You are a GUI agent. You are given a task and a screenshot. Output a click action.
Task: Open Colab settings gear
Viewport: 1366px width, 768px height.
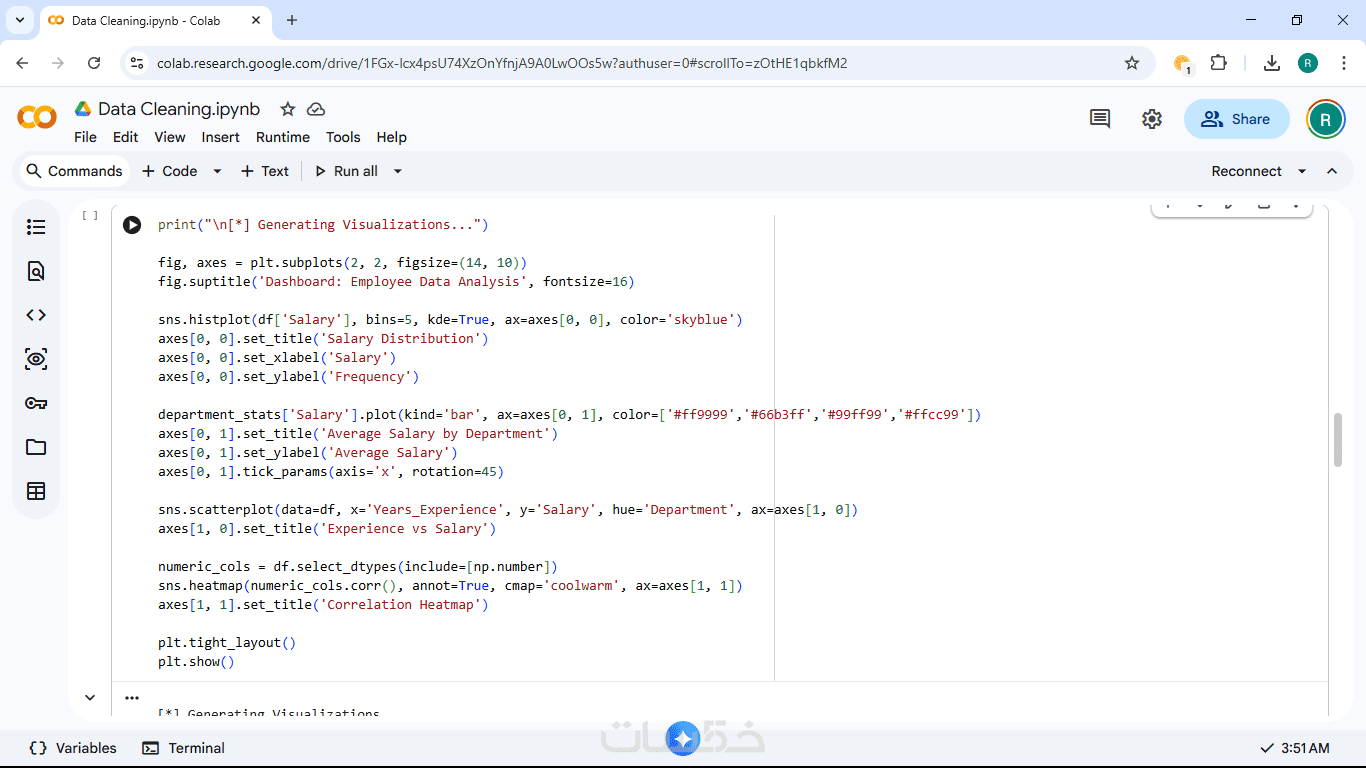coord(1152,119)
